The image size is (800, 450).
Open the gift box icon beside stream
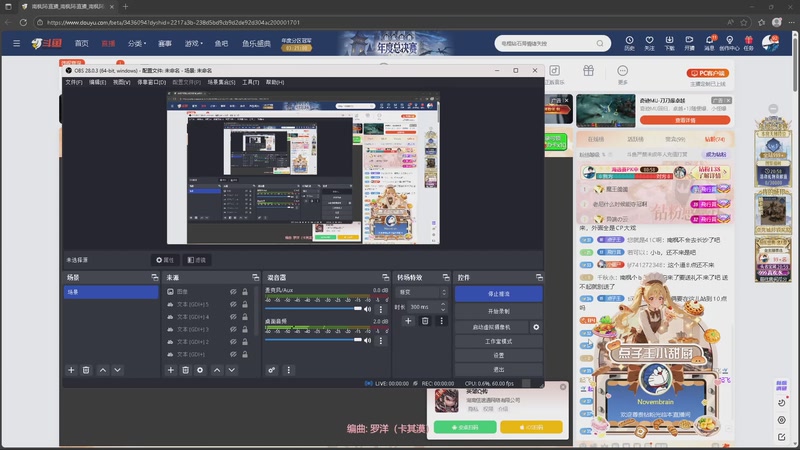pyautogui.click(x=588, y=71)
